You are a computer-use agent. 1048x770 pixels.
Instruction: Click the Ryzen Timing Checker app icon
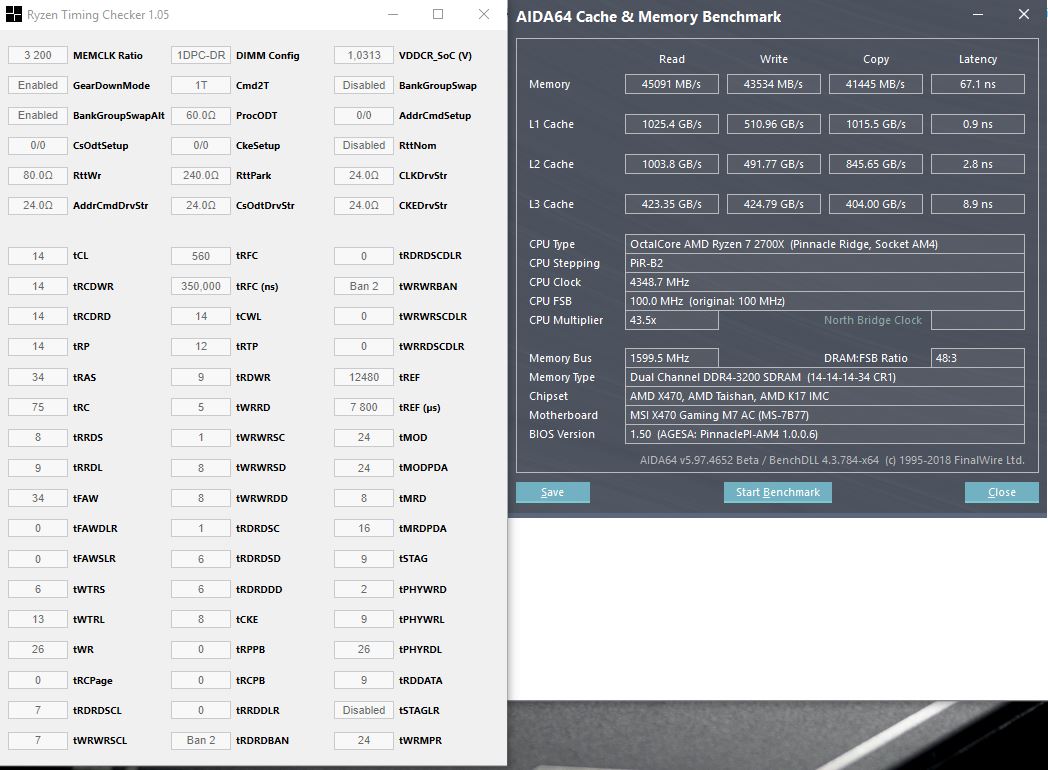point(13,14)
